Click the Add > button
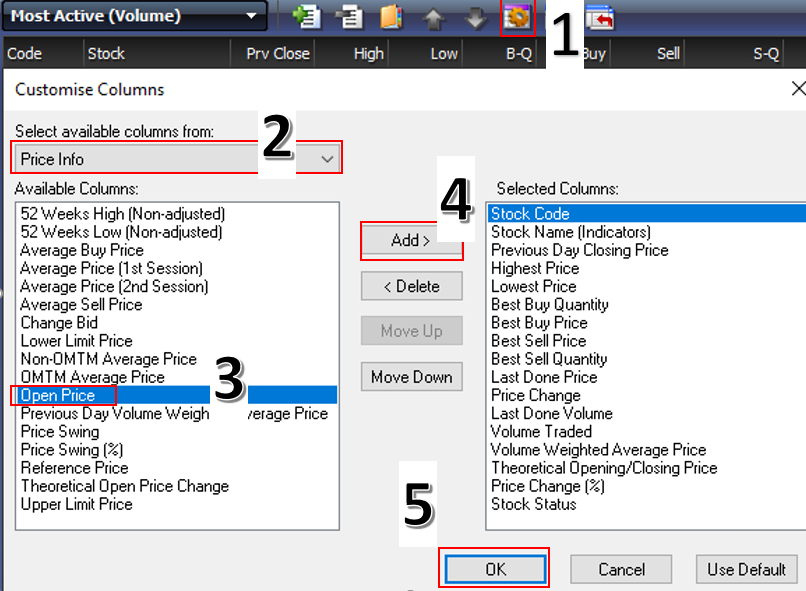 pyautogui.click(x=411, y=241)
